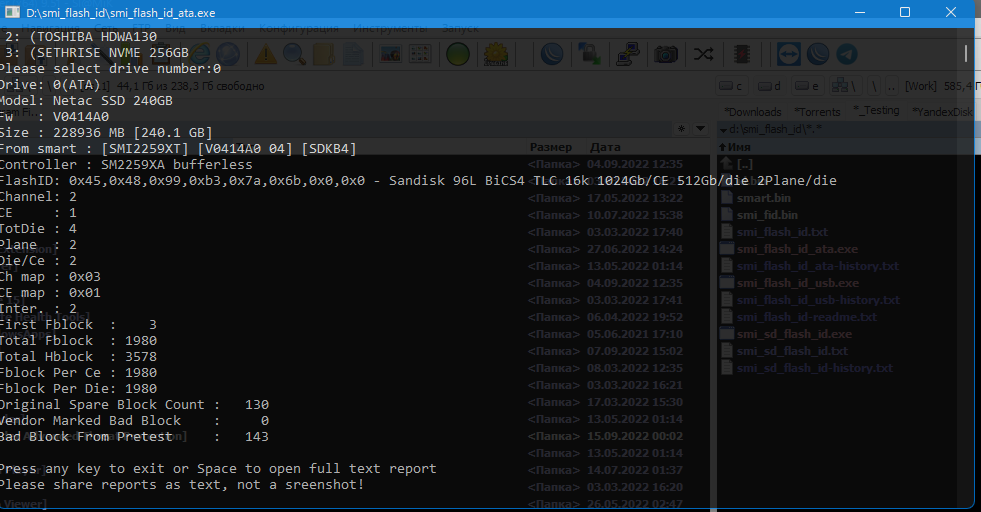This screenshot has width=981, height=512.
Task: Go to root directory backslash button
Action: point(873,86)
